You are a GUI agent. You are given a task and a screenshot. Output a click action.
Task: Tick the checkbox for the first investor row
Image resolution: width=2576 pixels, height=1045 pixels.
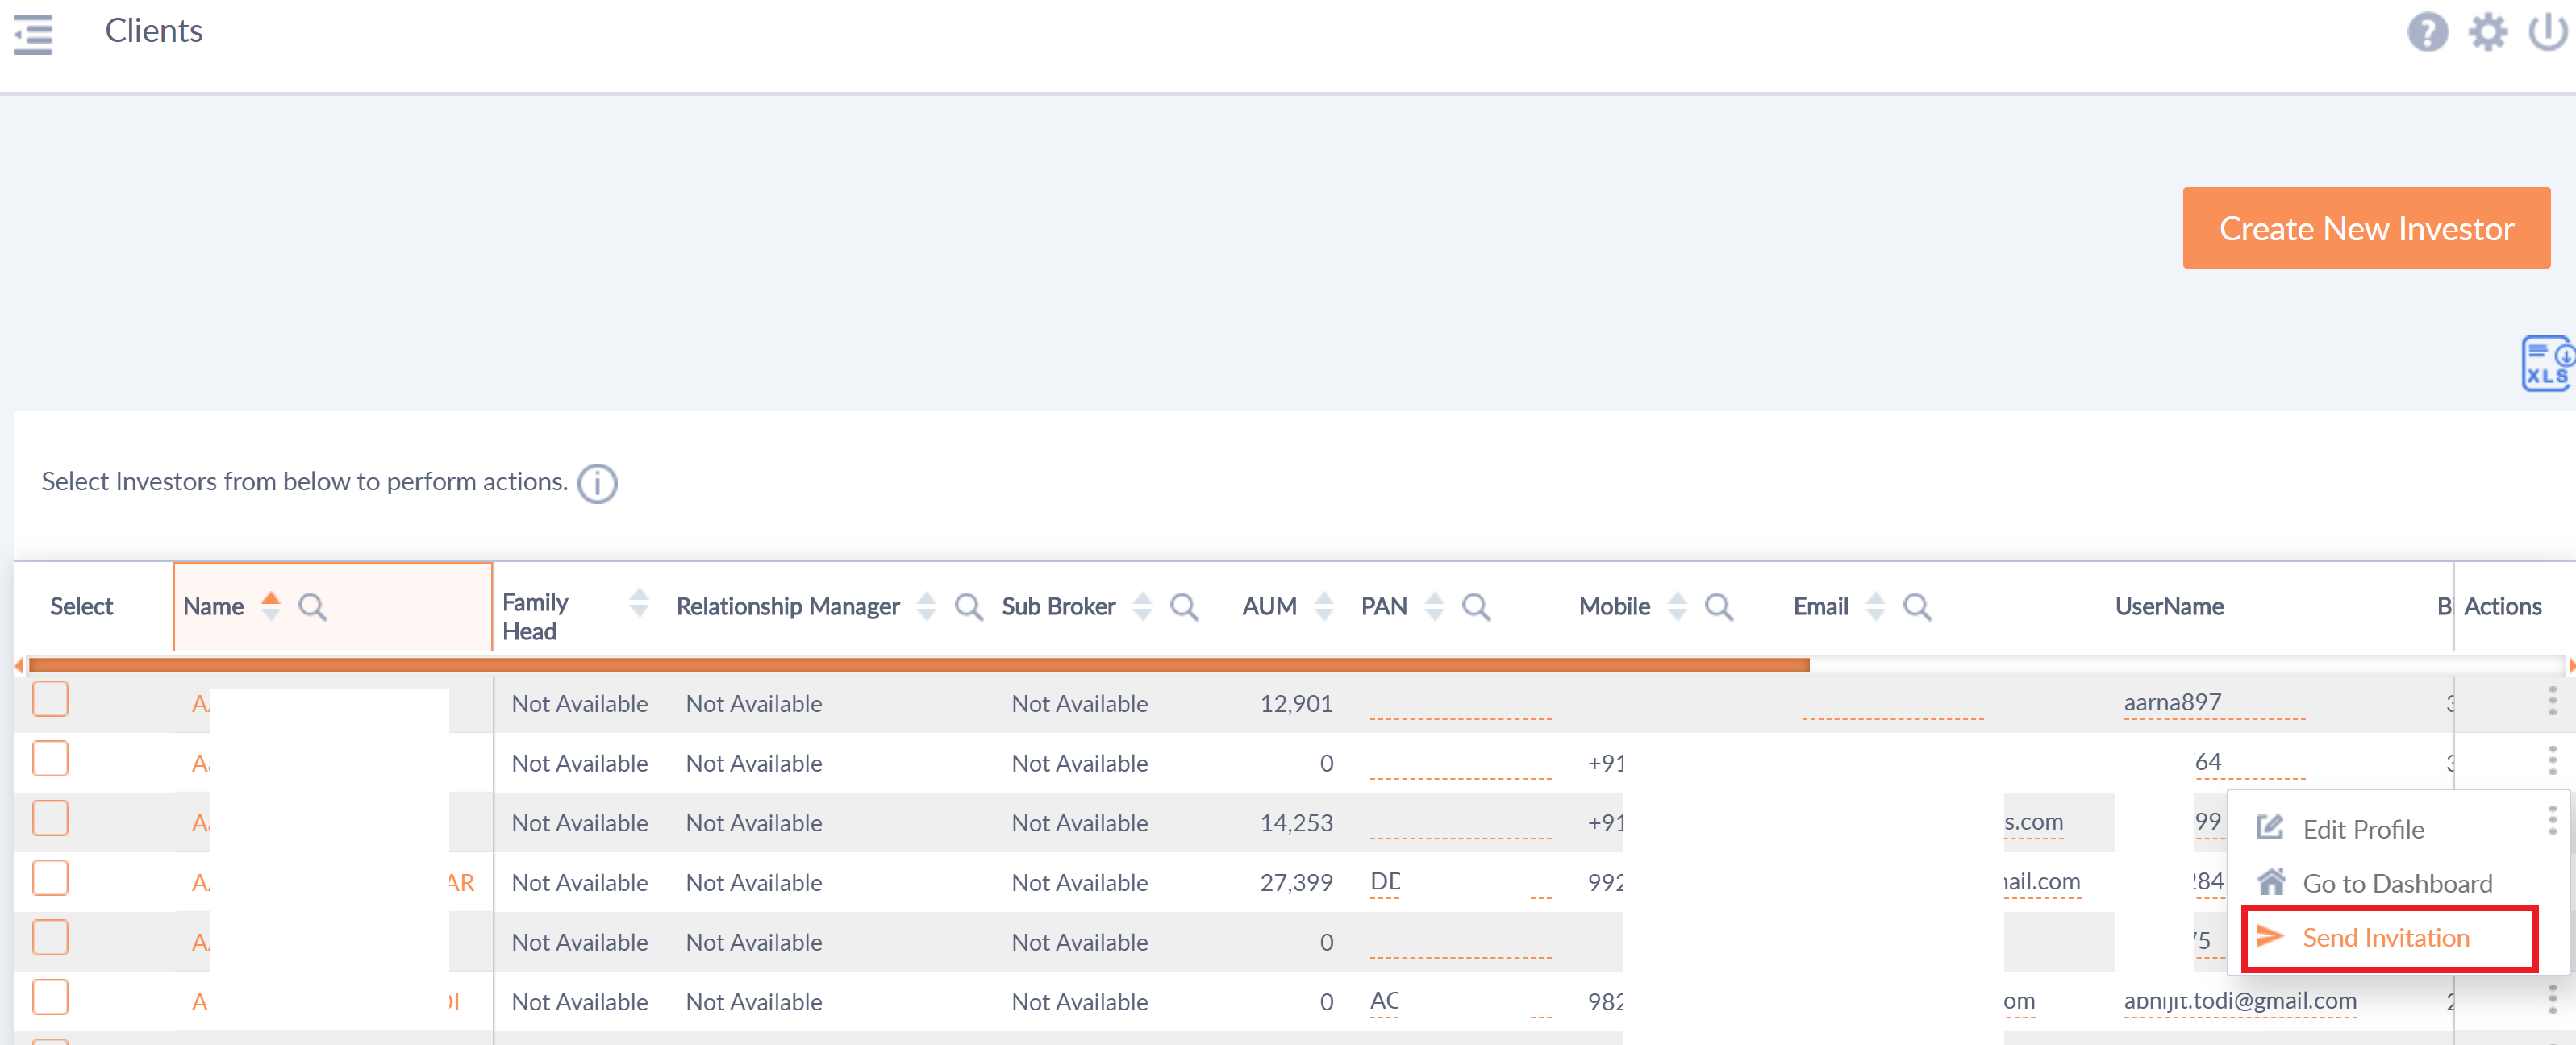click(x=50, y=699)
